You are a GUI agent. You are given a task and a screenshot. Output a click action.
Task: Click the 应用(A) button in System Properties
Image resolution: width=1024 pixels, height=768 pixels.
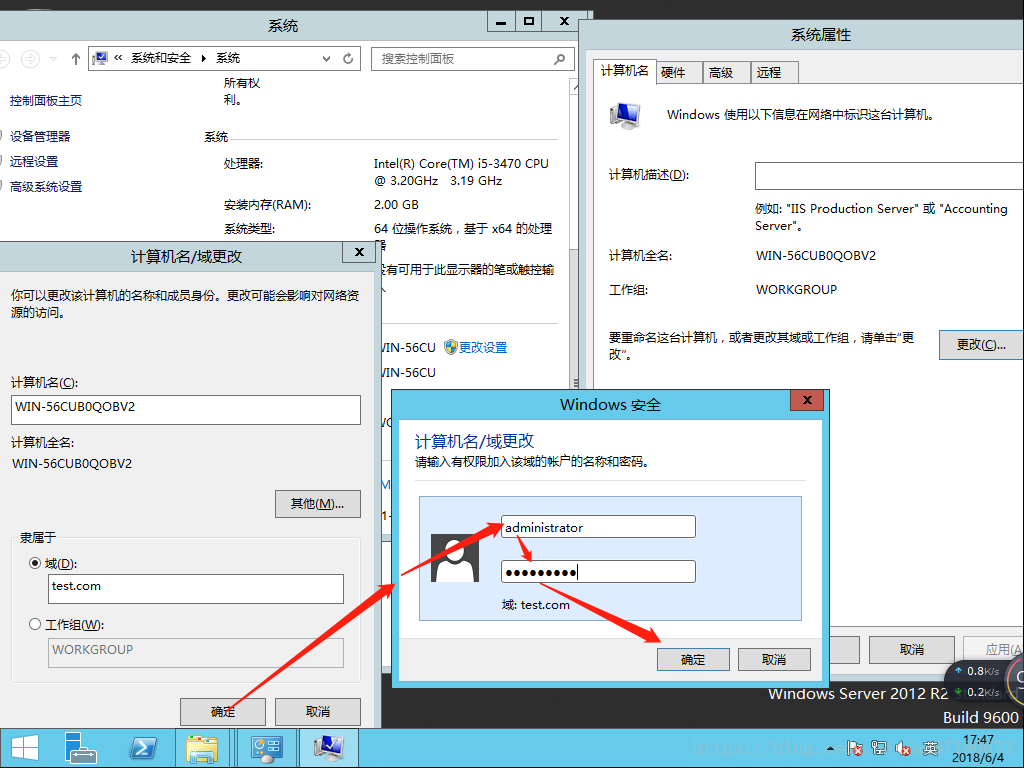995,650
